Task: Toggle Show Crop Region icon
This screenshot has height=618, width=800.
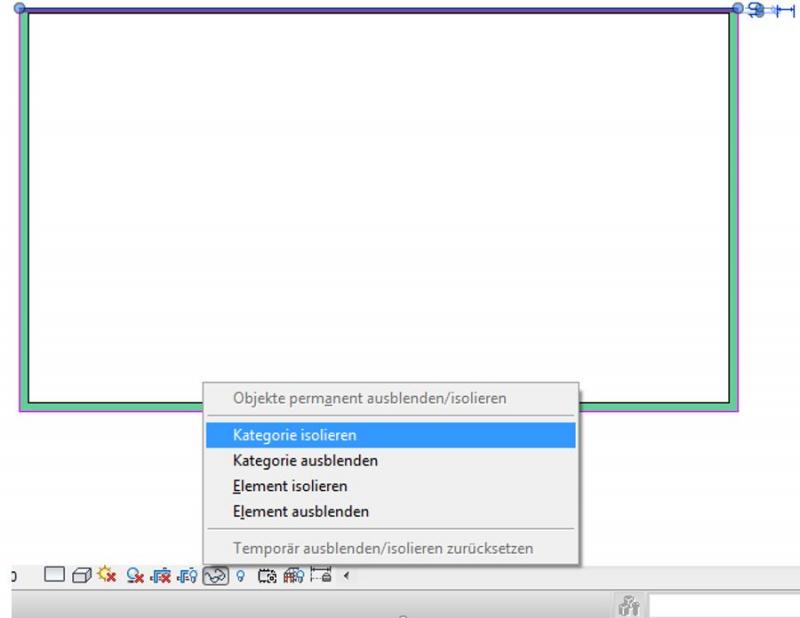Action: tap(187, 576)
